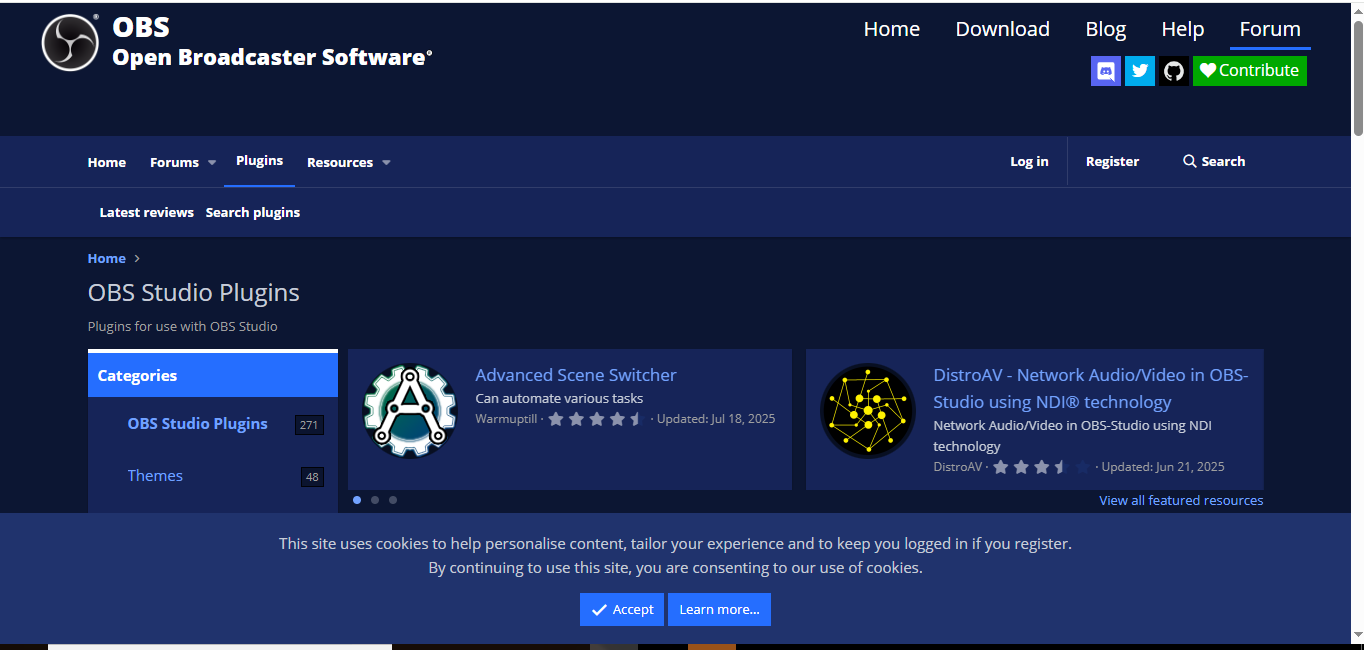Open the OBS Discord server icon

[1106, 71]
